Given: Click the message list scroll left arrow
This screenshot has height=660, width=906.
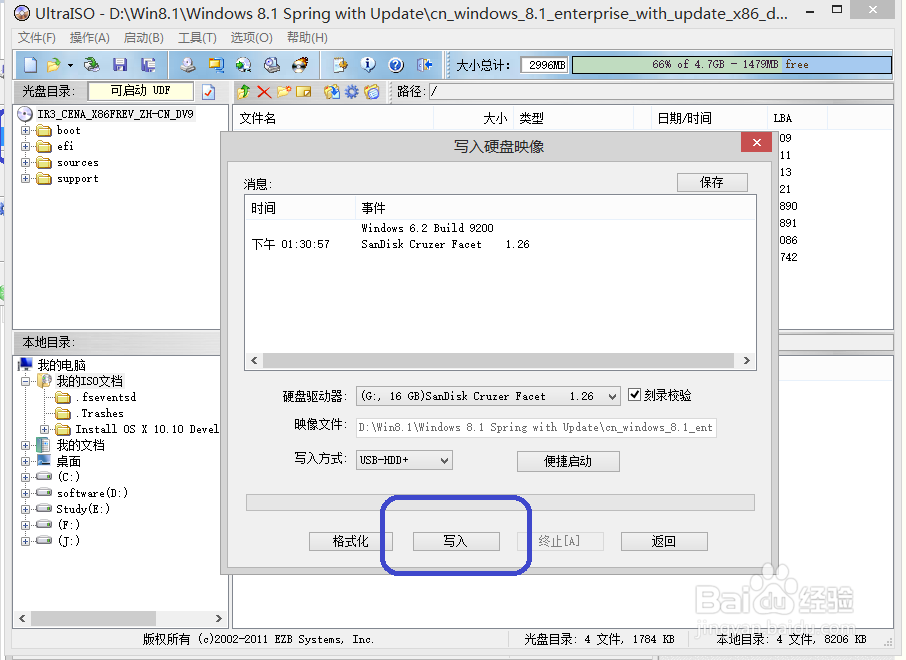Looking at the screenshot, I should (254, 361).
